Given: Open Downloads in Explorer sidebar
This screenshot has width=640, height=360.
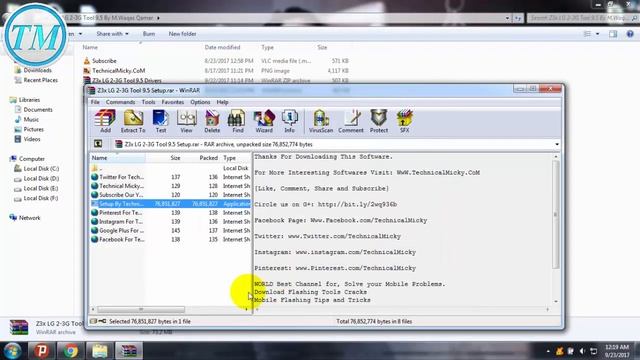Looking at the screenshot, I should (x=38, y=70).
